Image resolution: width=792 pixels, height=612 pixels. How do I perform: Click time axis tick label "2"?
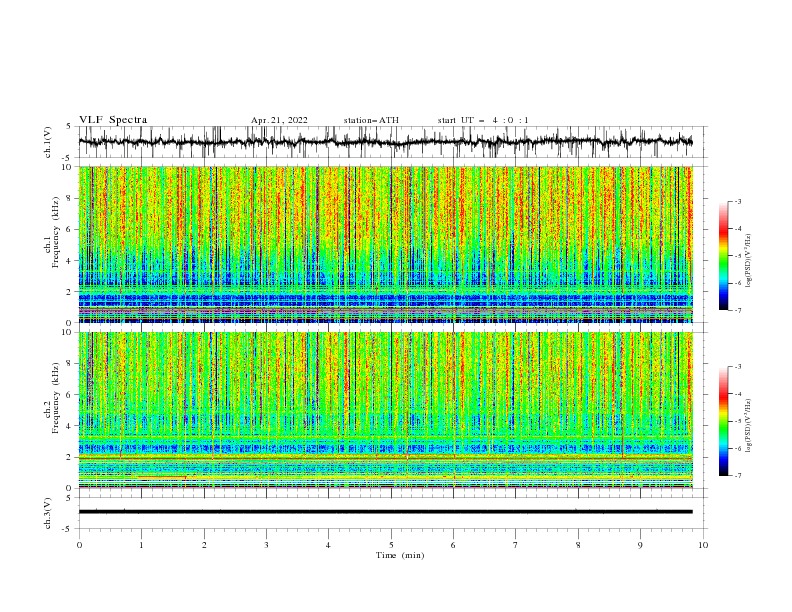(x=204, y=545)
